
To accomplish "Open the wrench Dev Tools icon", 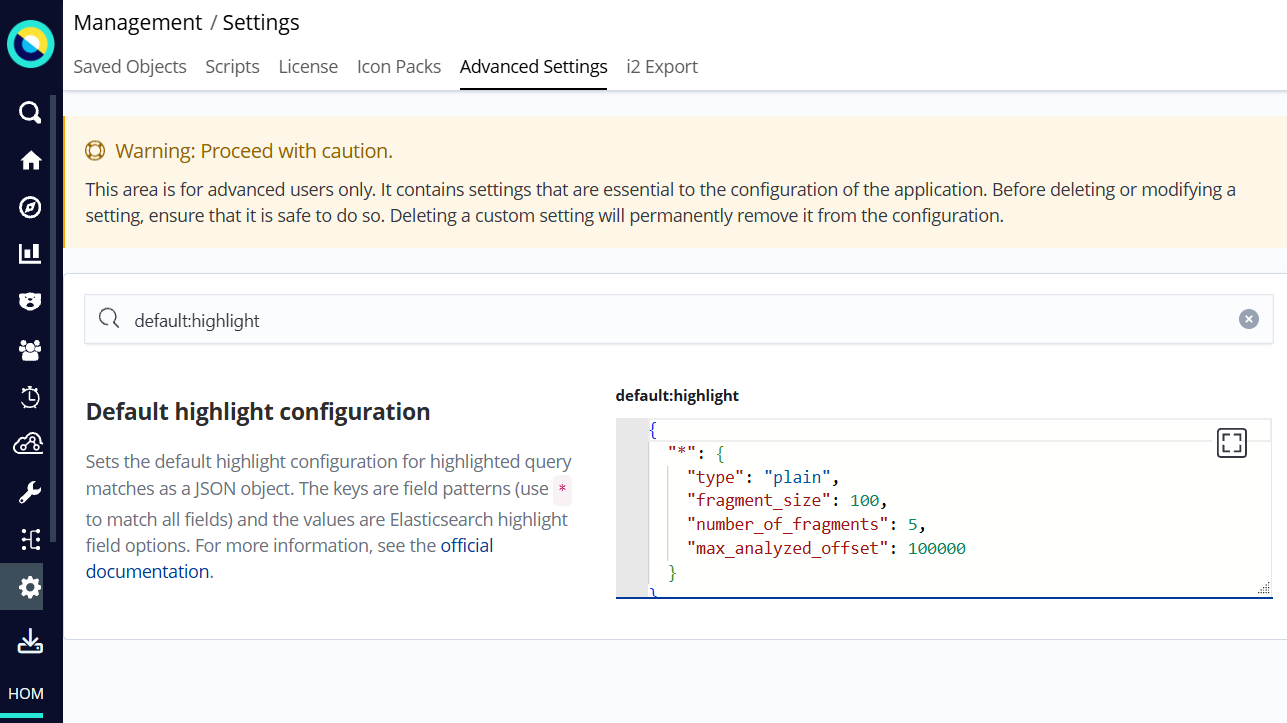I will point(30,492).
